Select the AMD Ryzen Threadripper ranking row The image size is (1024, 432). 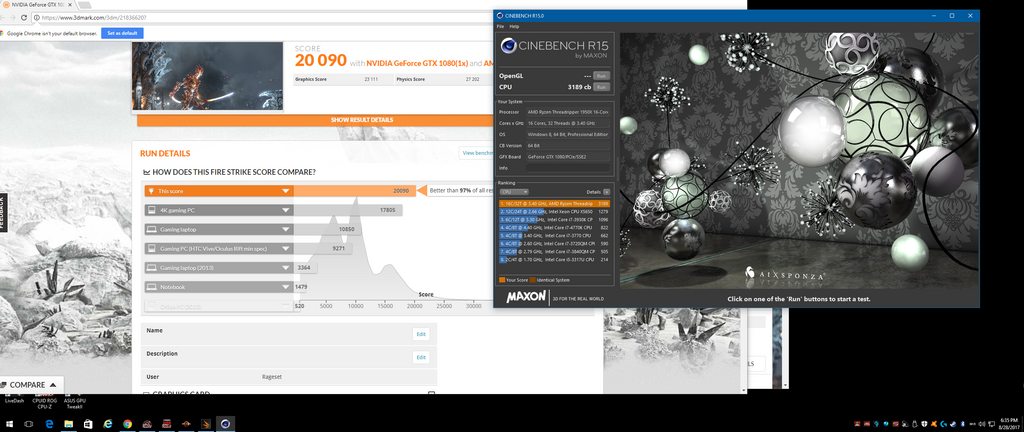(x=554, y=204)
